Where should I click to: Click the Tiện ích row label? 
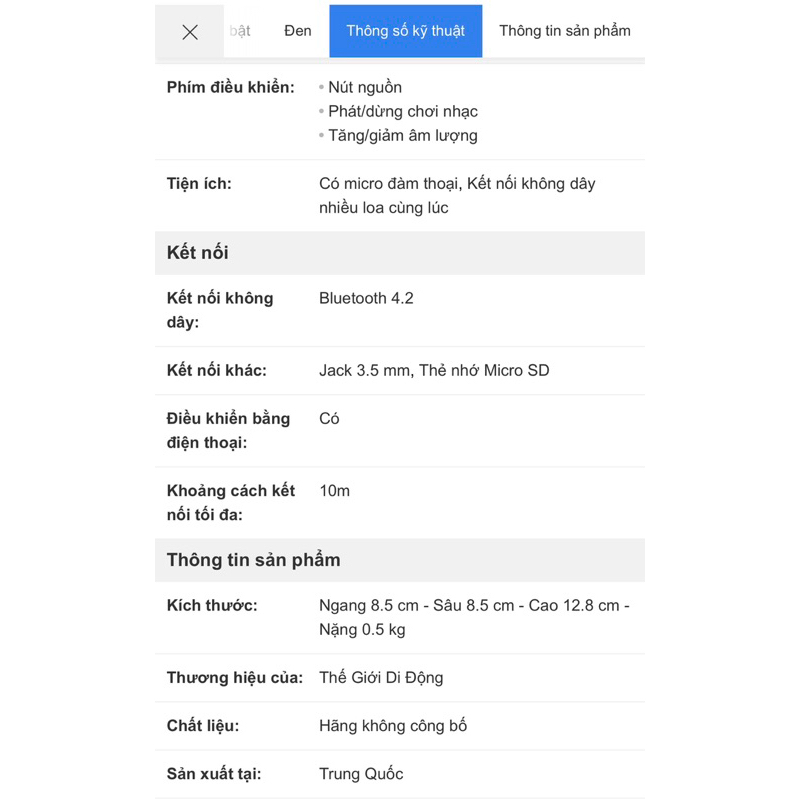(x=199, y=184)
